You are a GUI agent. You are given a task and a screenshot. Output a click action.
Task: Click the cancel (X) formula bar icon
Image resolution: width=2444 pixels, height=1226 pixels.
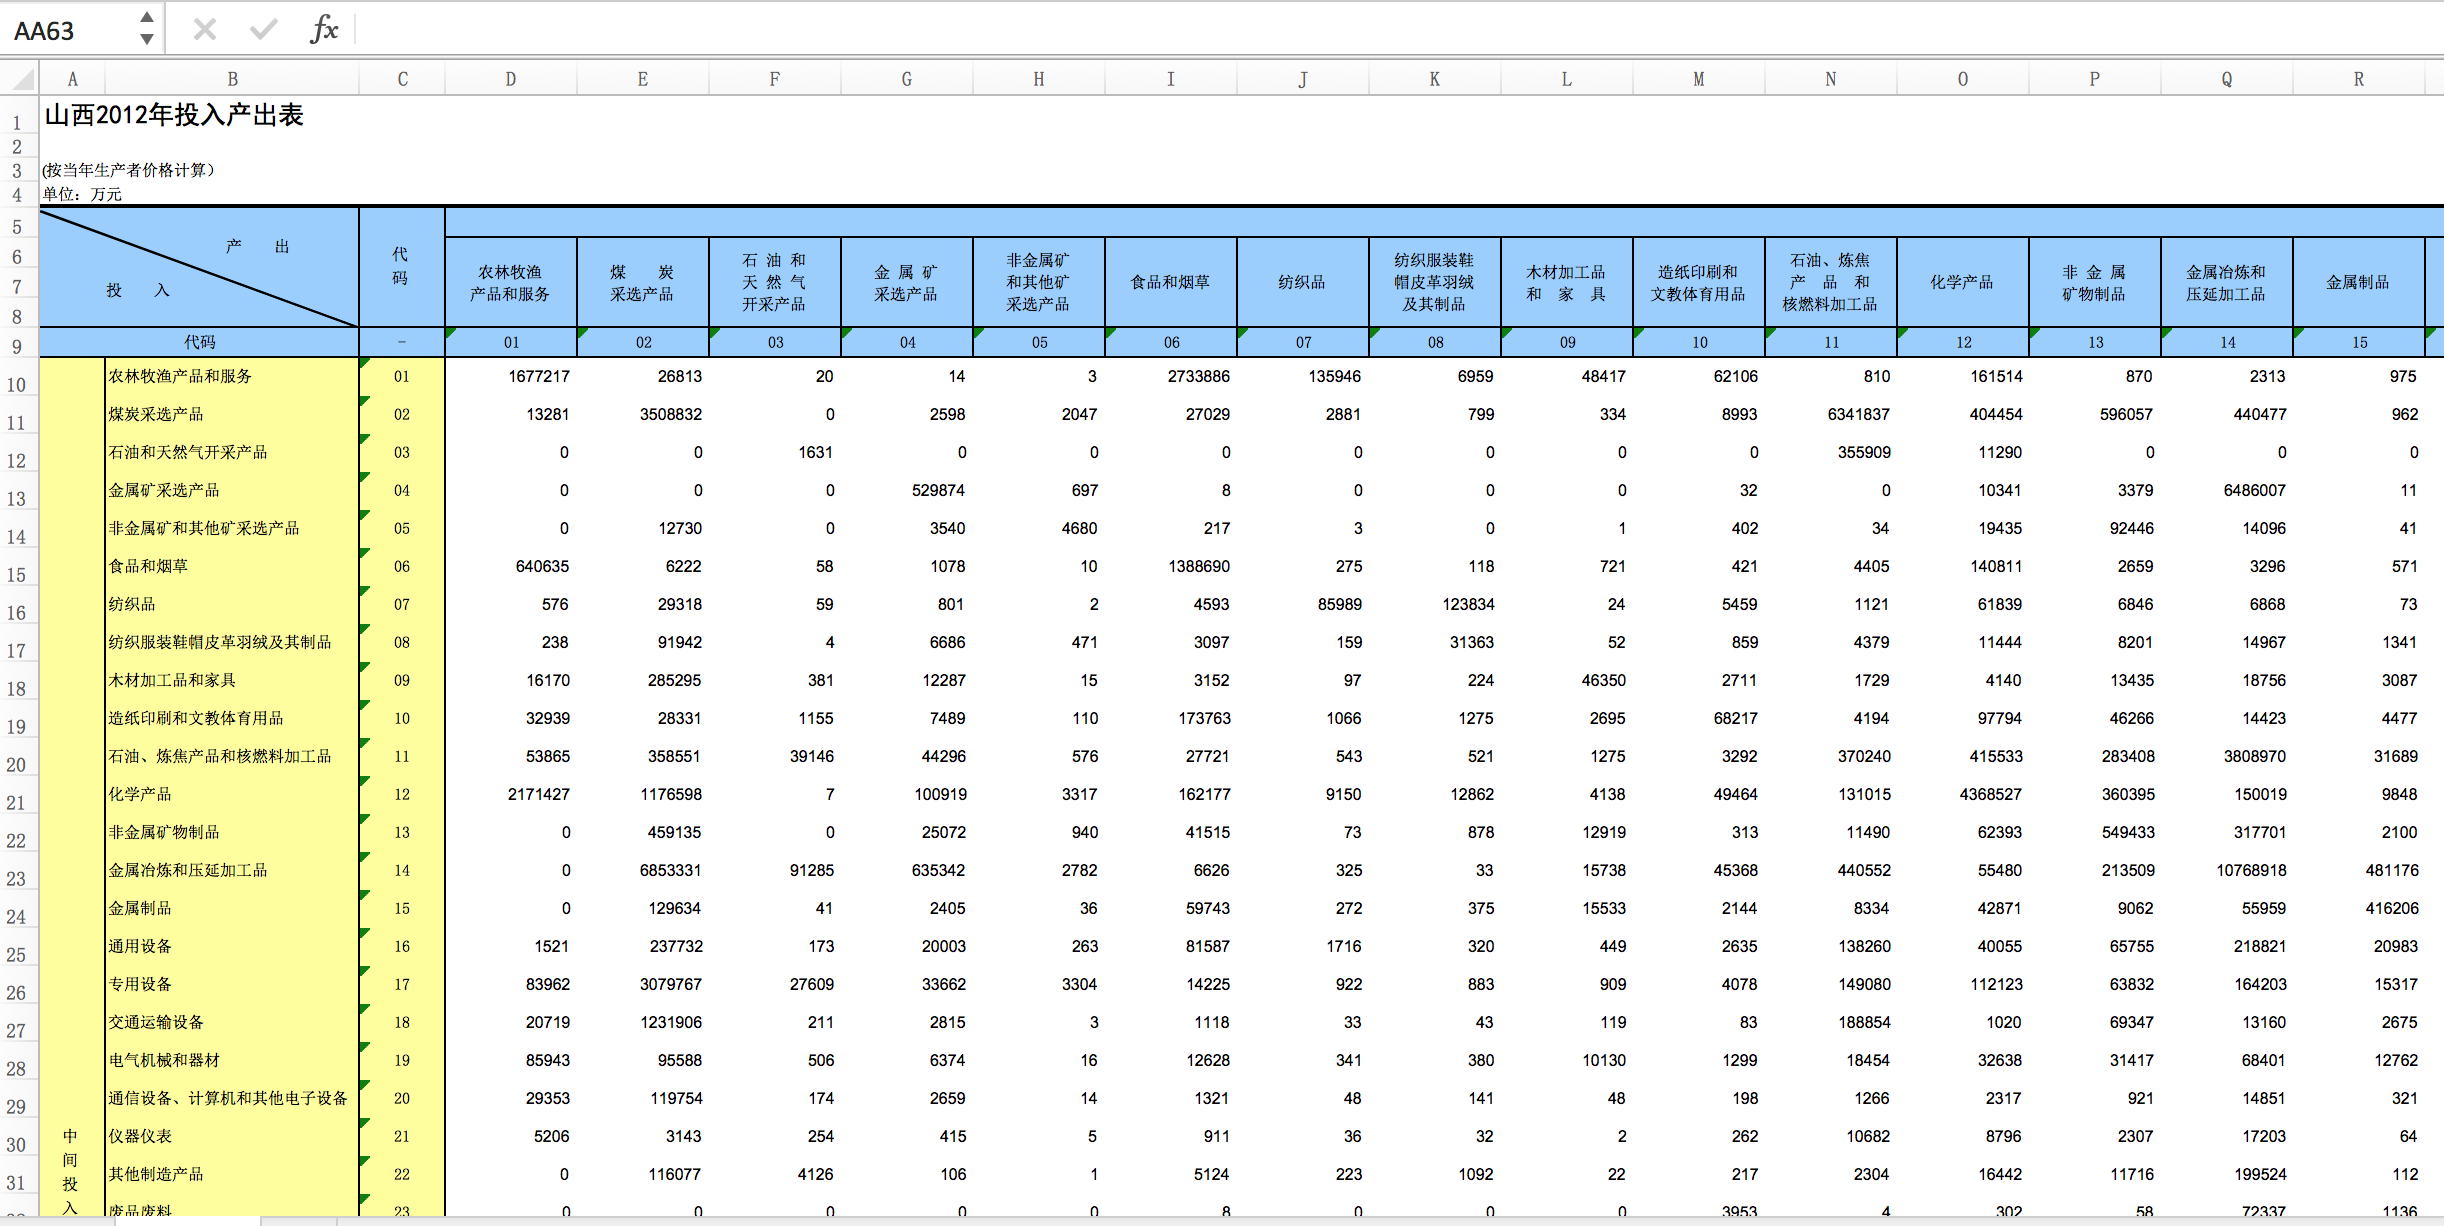[x=205, y=29]
